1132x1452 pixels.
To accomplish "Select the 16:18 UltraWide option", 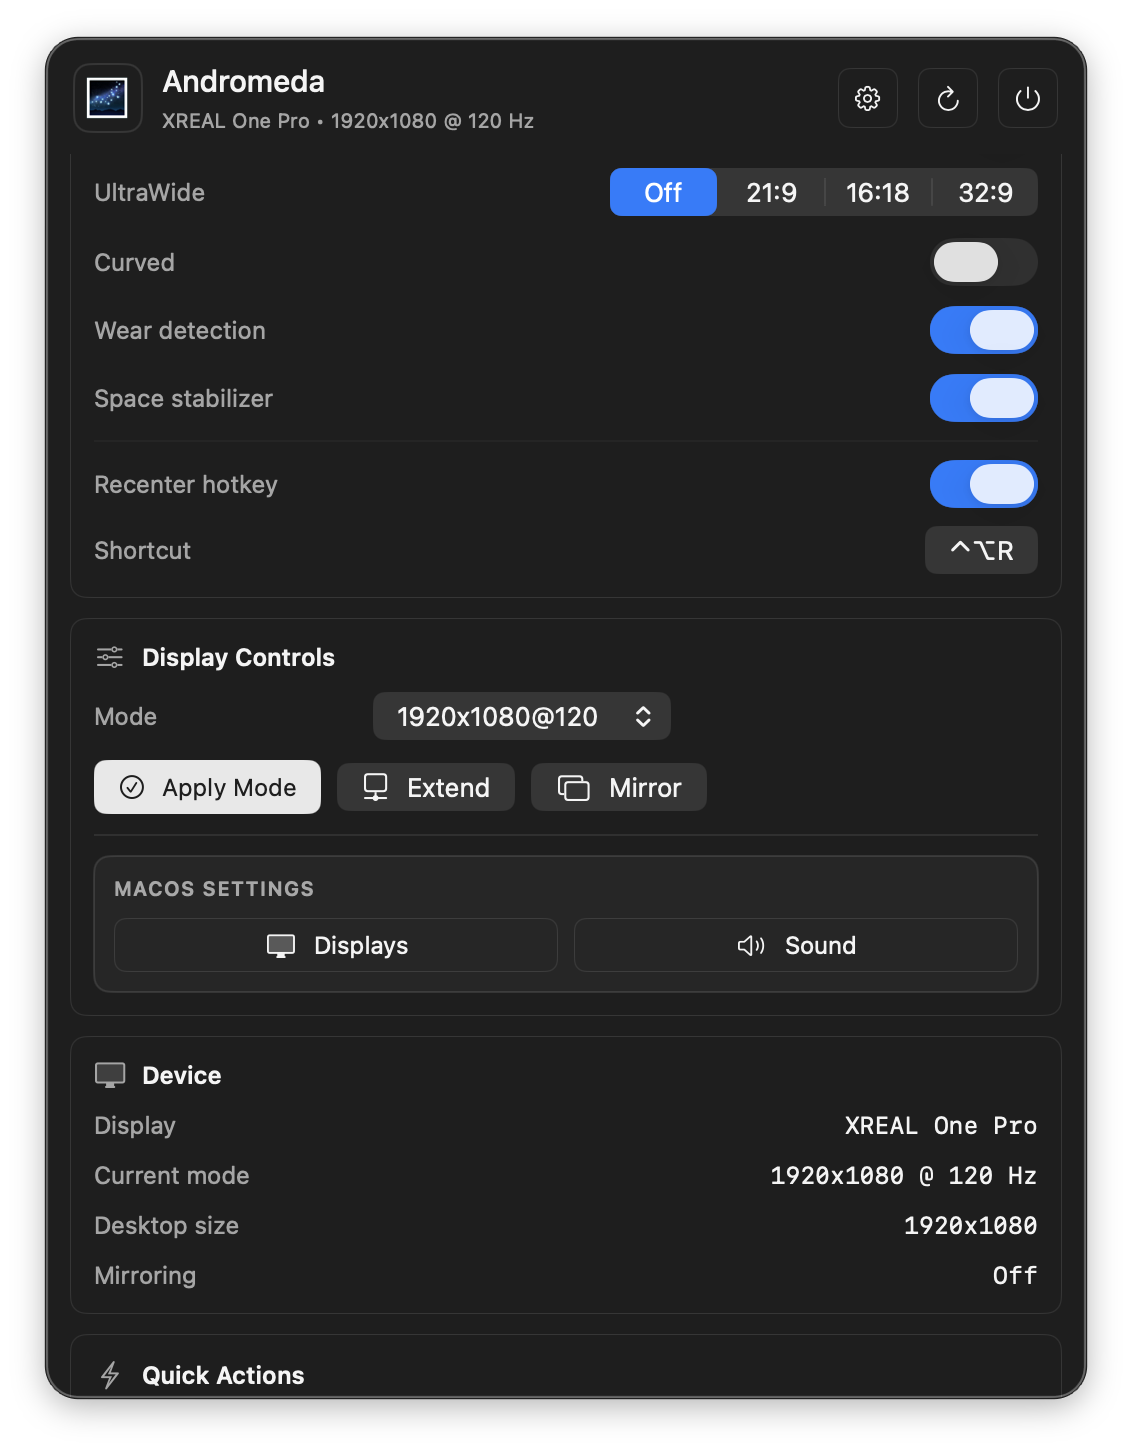I will 877,192.
